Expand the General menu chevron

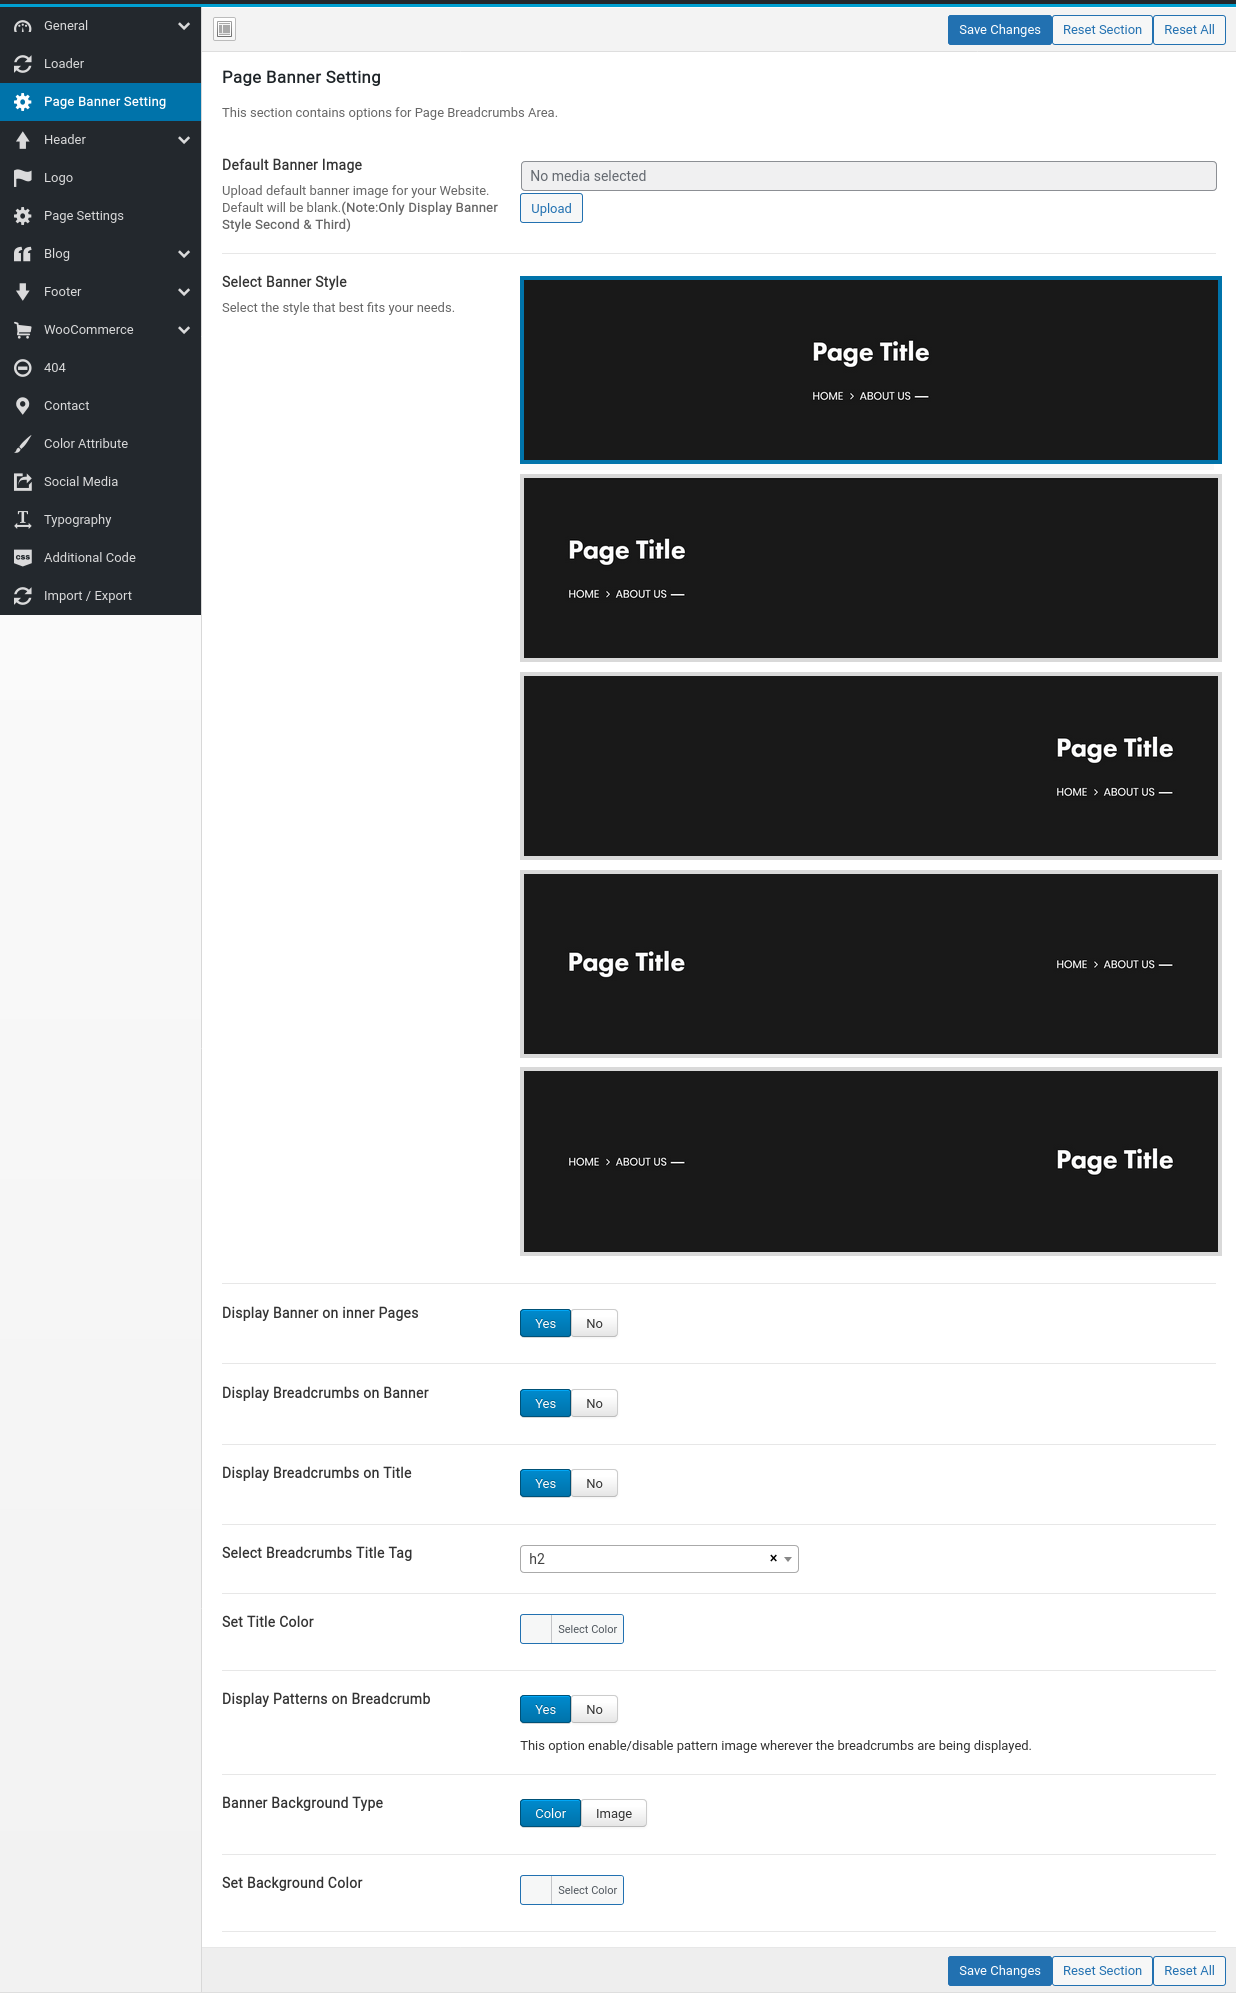tap(184, 26)
